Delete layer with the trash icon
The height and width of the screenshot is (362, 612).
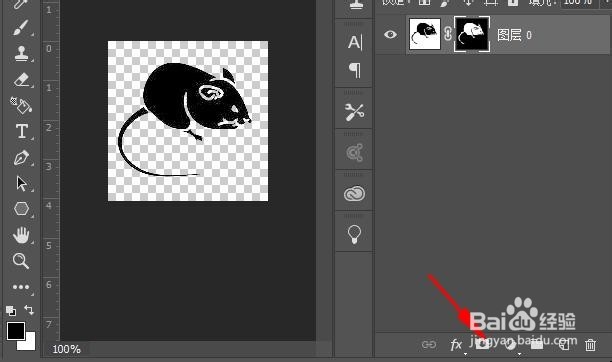(591, 345)
